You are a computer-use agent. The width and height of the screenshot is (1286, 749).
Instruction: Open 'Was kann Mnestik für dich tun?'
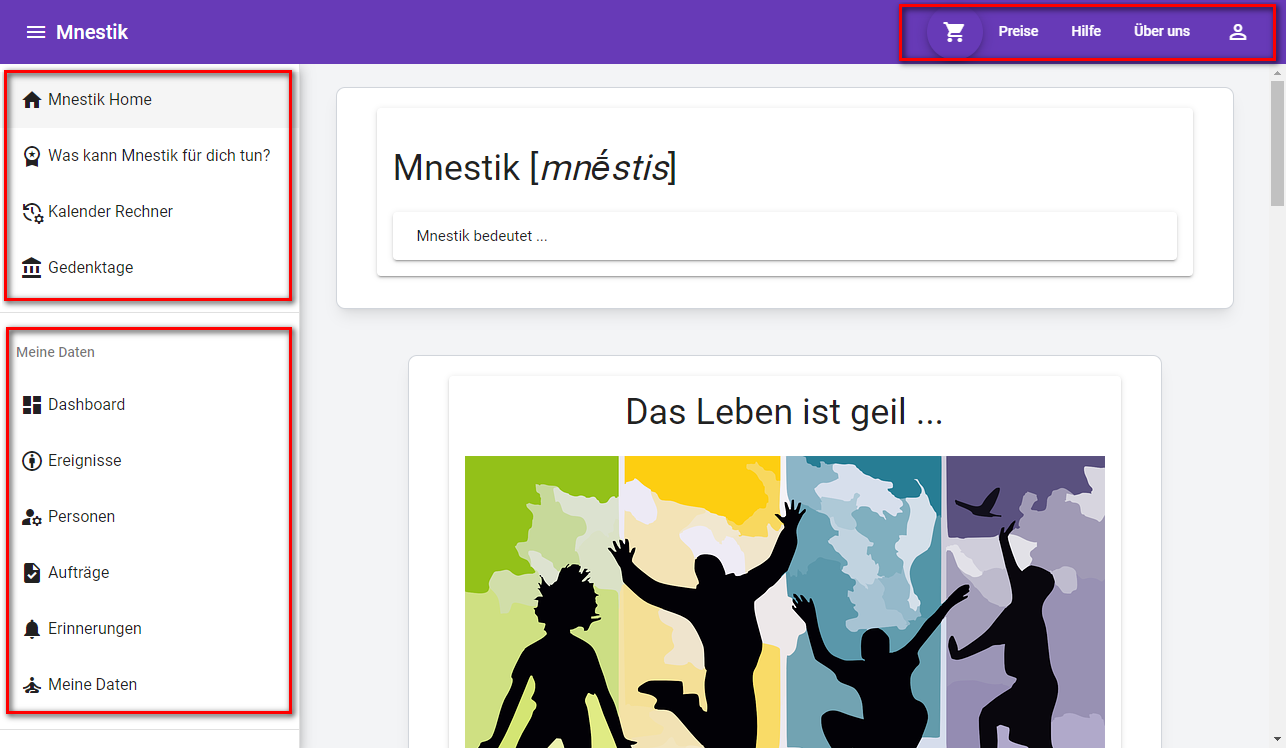tap(158, 156)
